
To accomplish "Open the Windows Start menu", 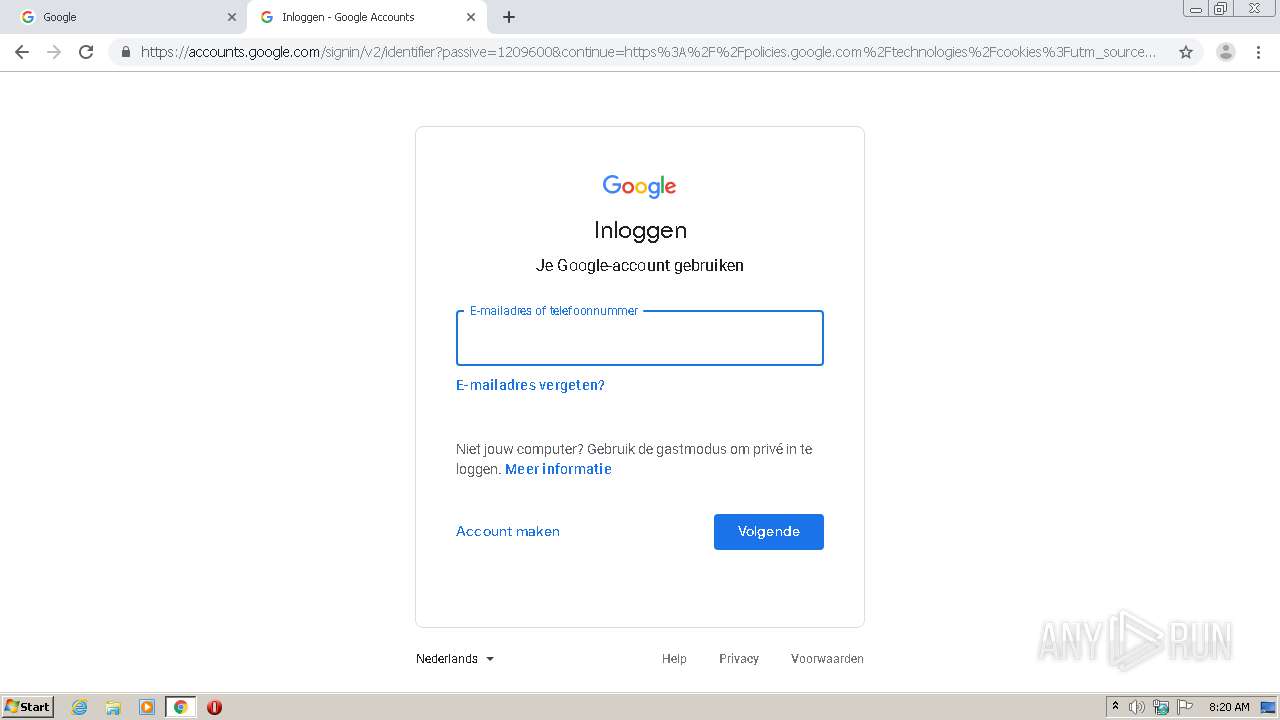I will [28, 707].
